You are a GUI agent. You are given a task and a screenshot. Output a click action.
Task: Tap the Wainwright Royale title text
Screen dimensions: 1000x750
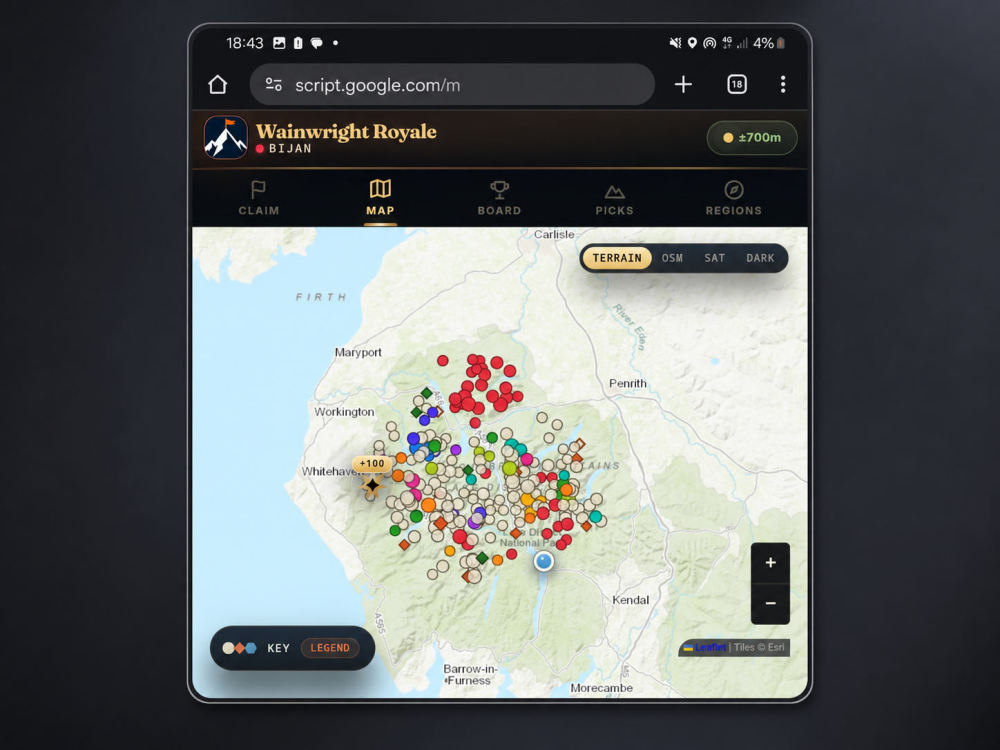[346, 131]
